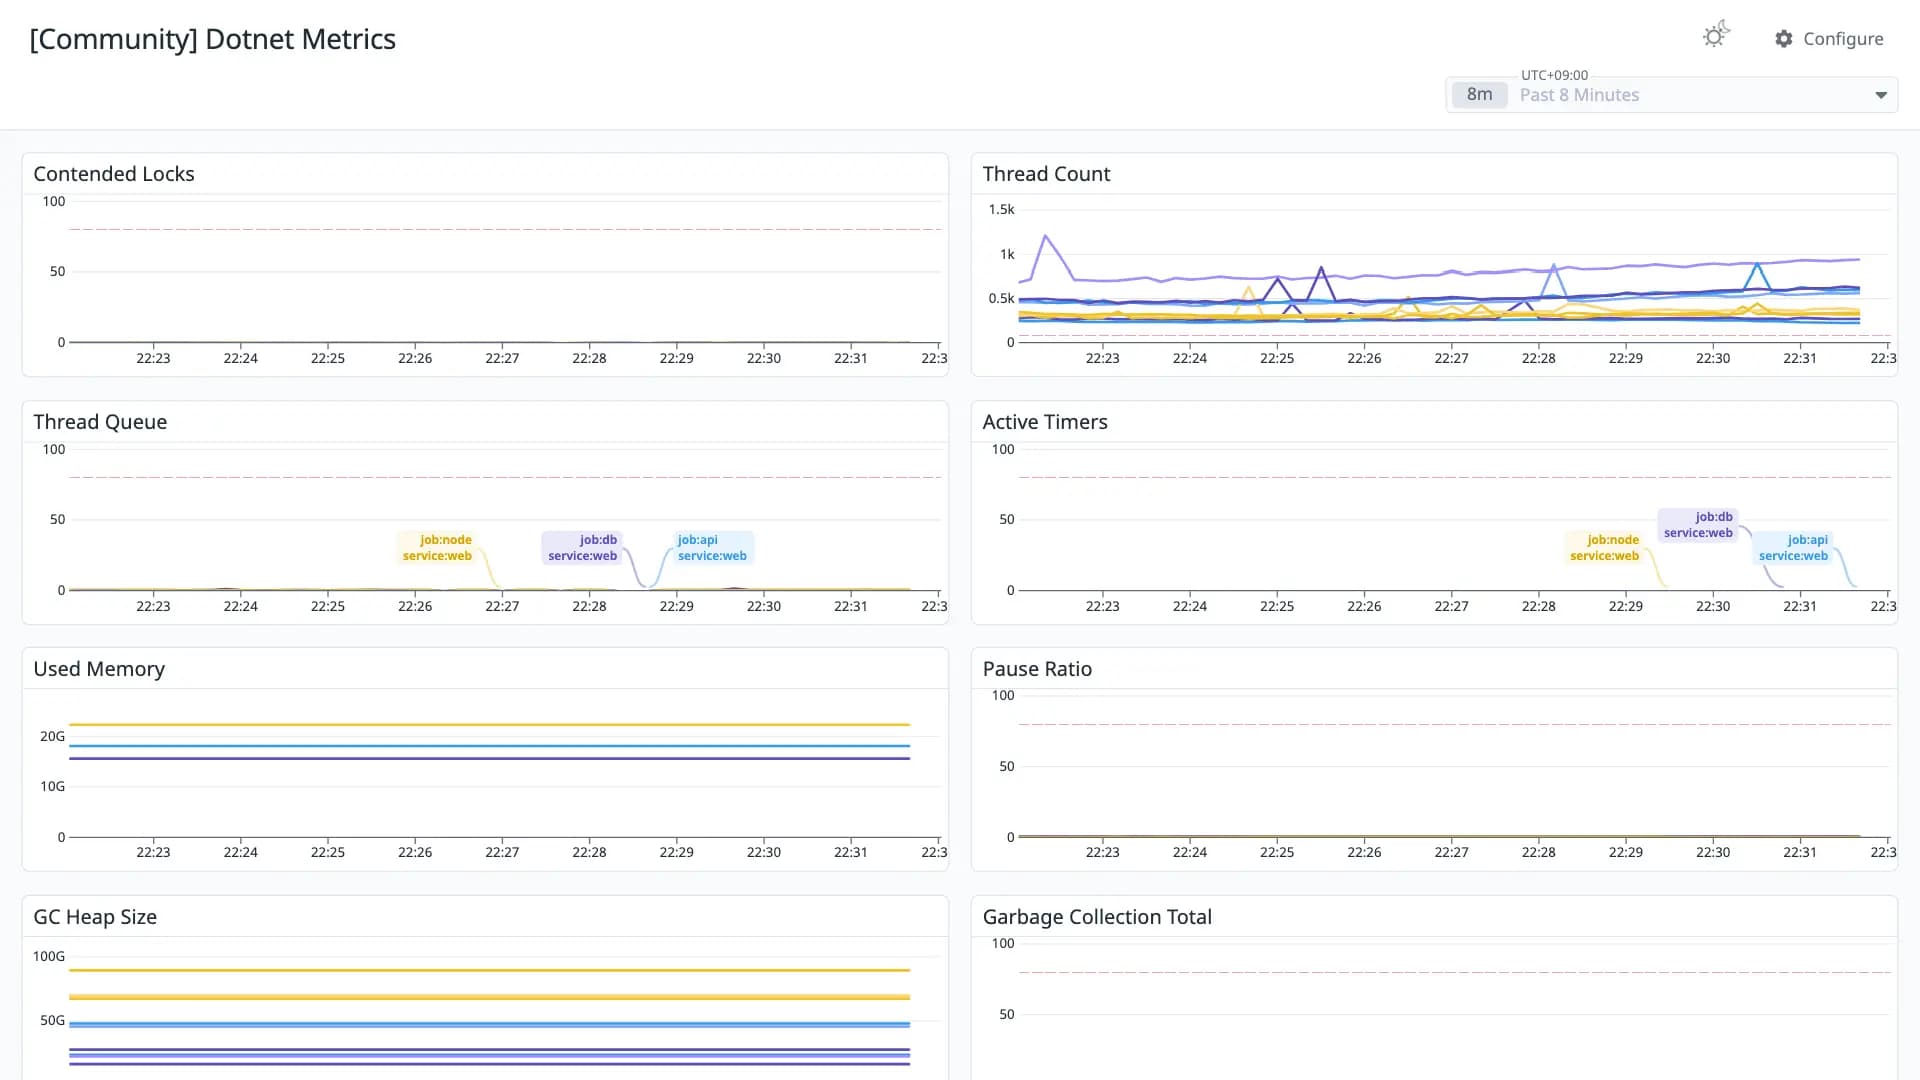Viewport: 1920px width, 1080px height.
Task: Open the Configure settings
Action: click(x=1829, y=39)
